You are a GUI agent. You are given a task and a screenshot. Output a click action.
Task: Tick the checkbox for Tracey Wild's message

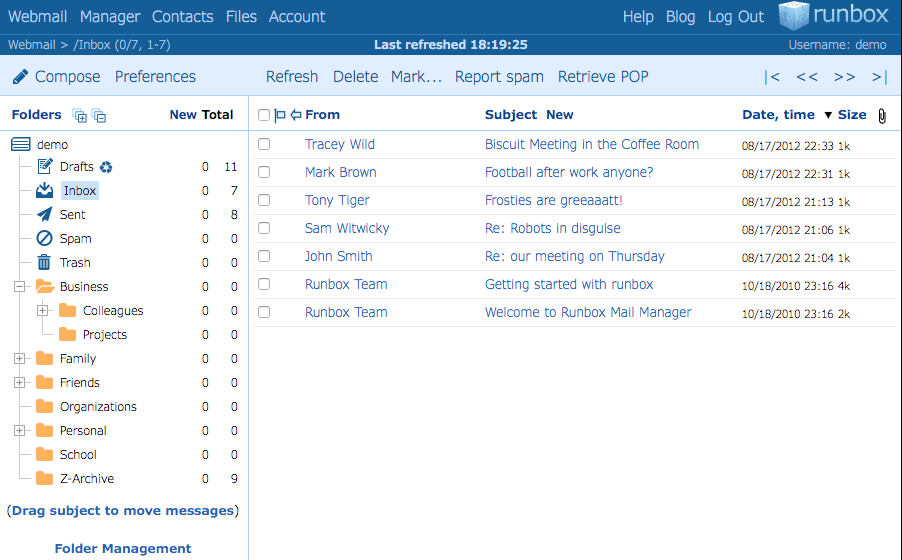coord(264,144)
